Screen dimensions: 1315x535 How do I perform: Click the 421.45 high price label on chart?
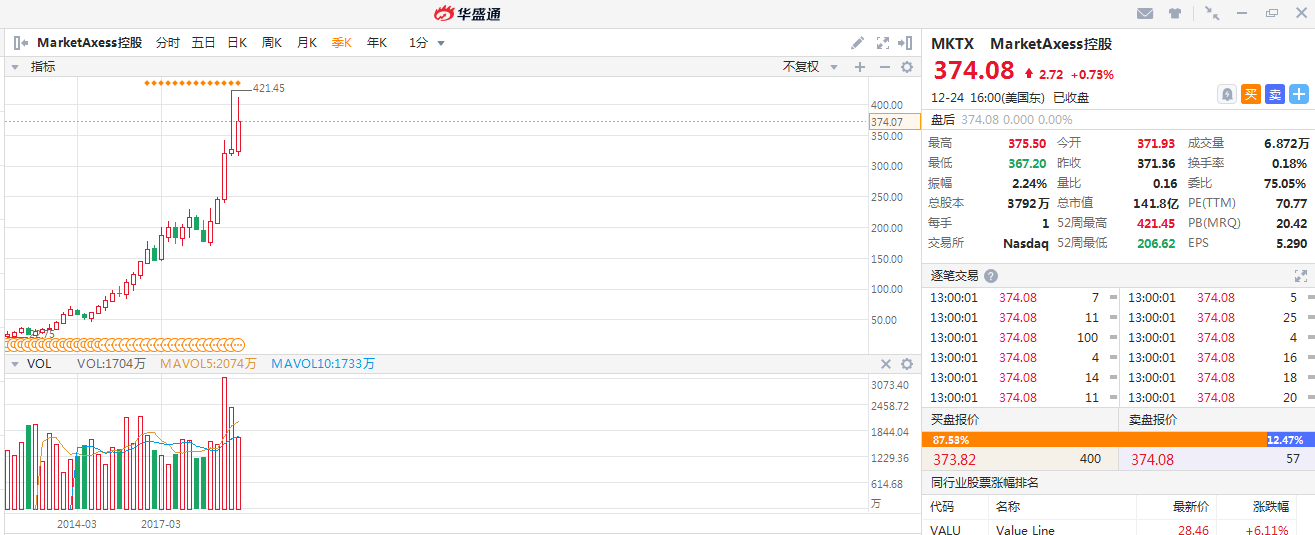[269, 88]
